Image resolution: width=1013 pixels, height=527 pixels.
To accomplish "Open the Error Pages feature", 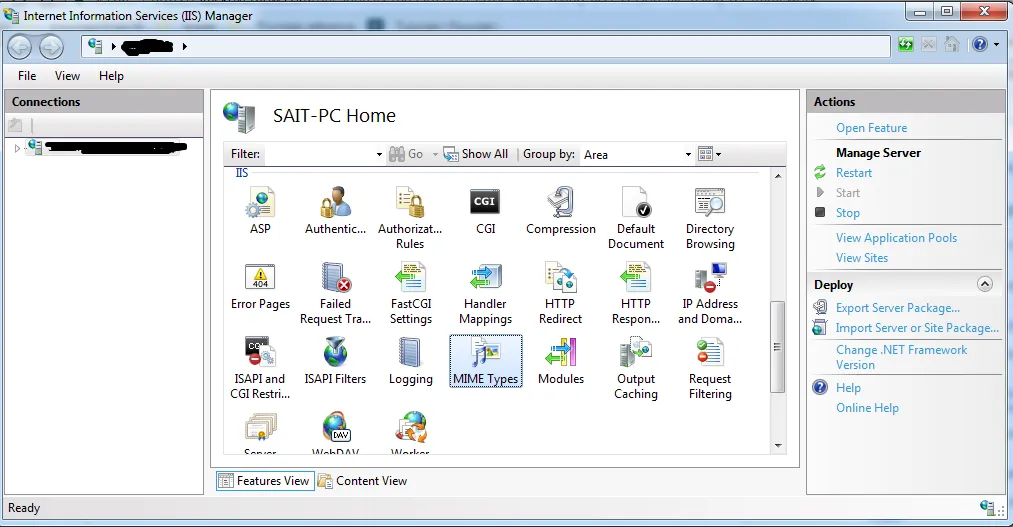I will 260,286.
